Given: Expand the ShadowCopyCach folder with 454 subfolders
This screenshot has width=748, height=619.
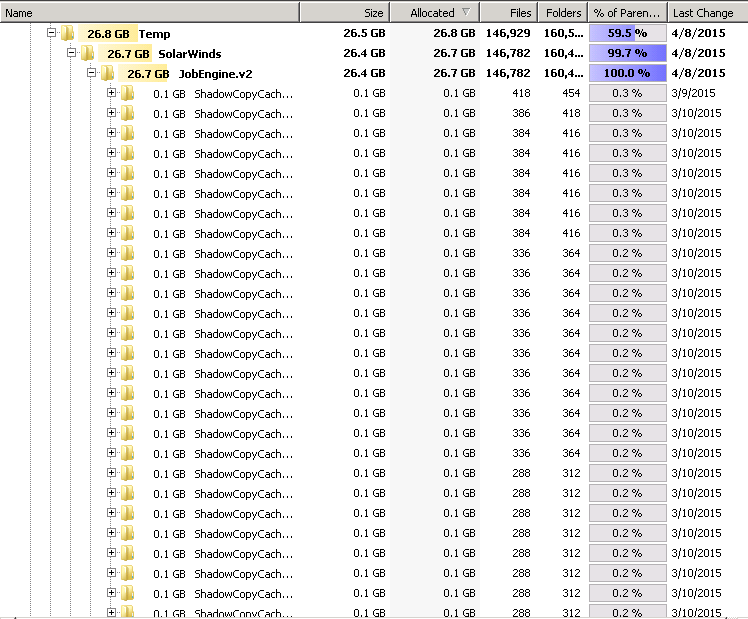Looking at the screenshot, I should click(x=112, y=93).
